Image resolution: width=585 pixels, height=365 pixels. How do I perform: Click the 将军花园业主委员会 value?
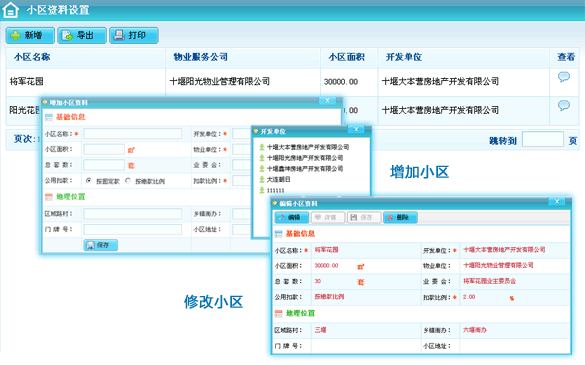(489, 281)
